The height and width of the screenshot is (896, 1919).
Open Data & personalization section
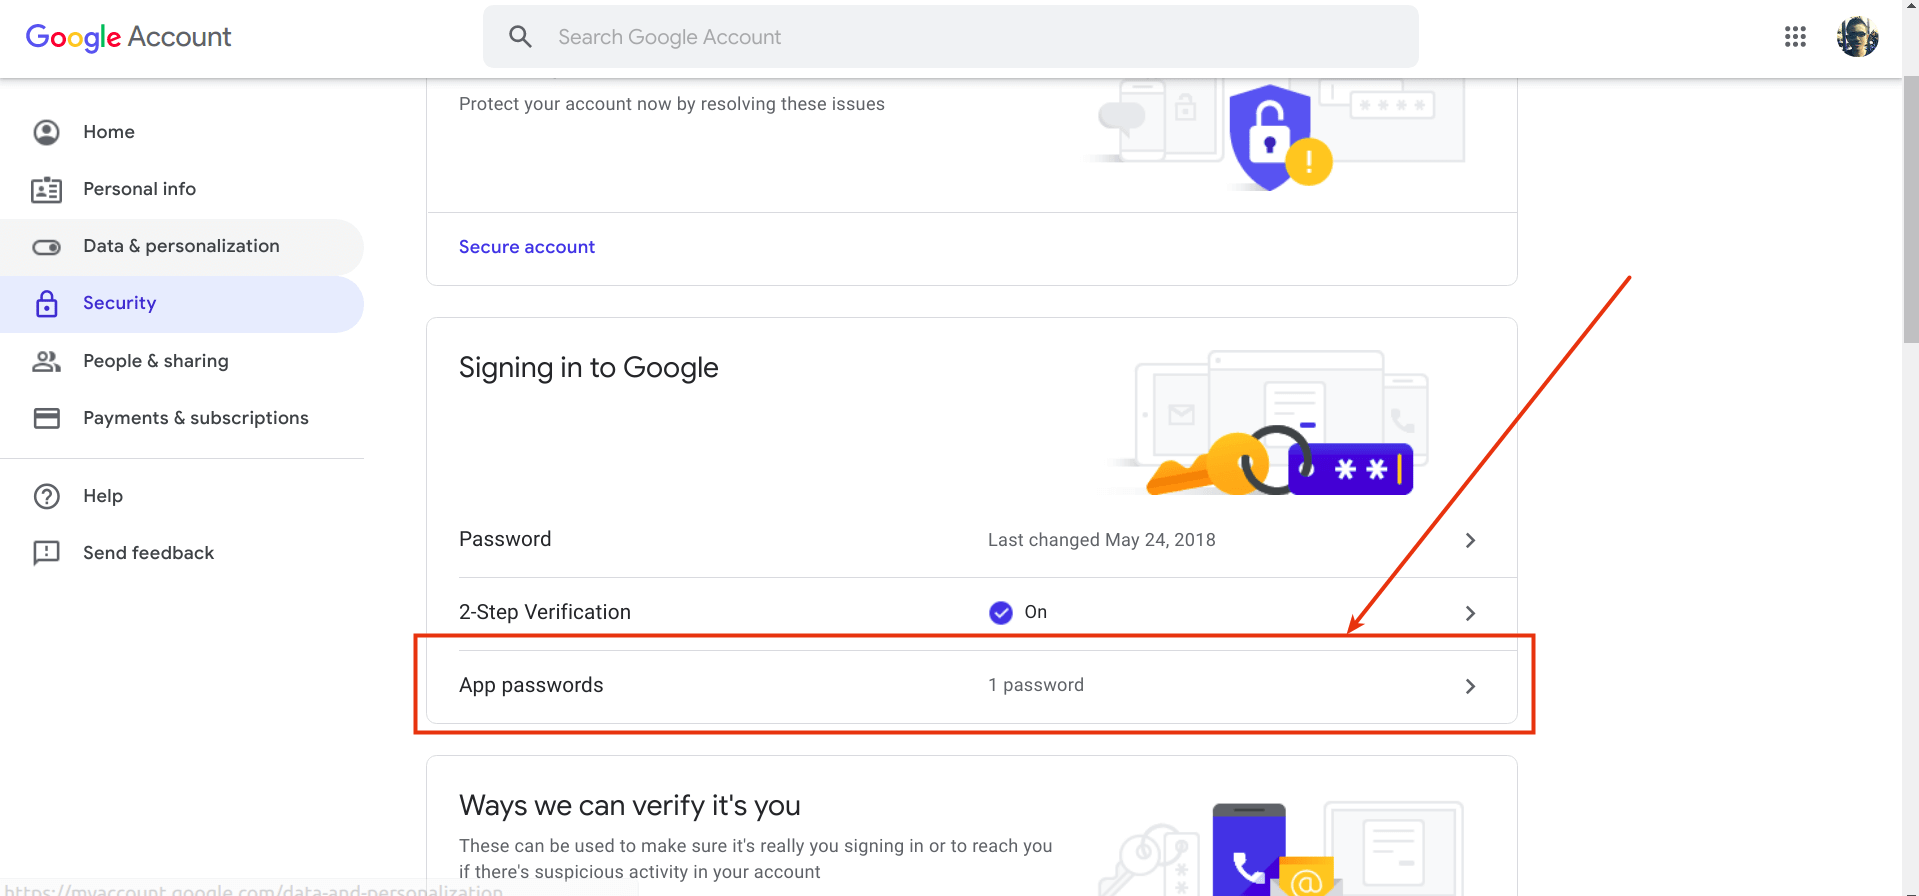click(x=182, y=247)
